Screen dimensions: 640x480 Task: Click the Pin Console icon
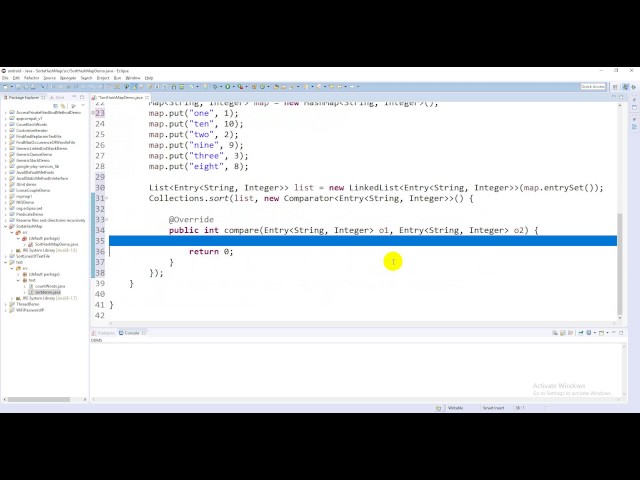pyautogui.click(x=580, y=333)
